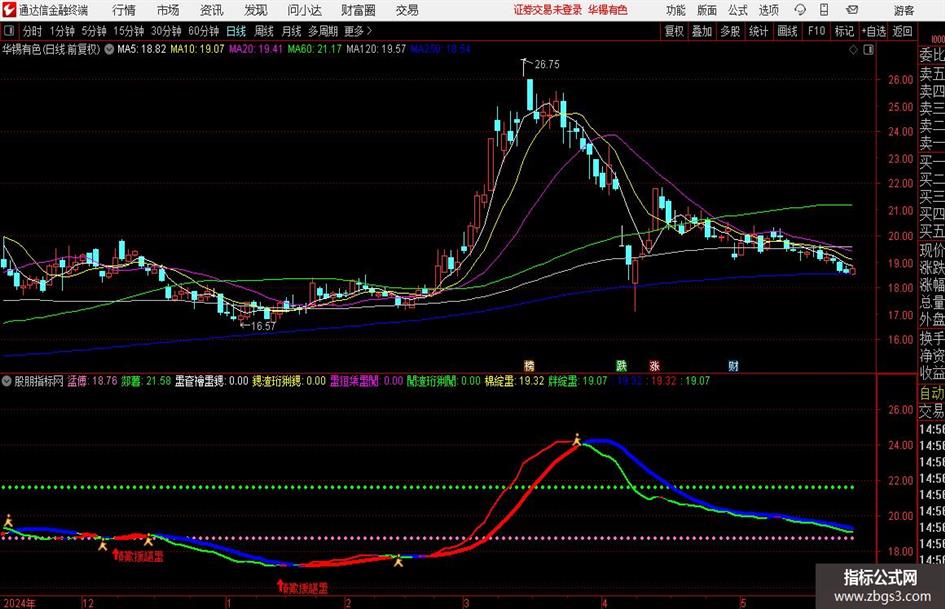Toggle the right info panel icon

(868, 50)
